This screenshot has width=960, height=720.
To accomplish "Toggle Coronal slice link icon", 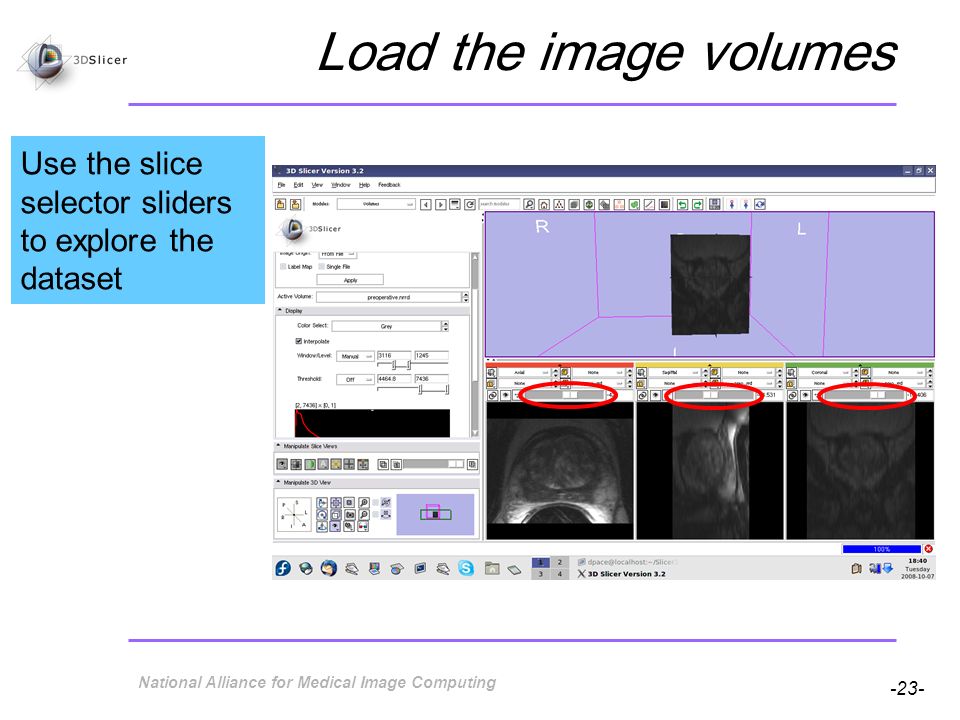I will (793, 396).
